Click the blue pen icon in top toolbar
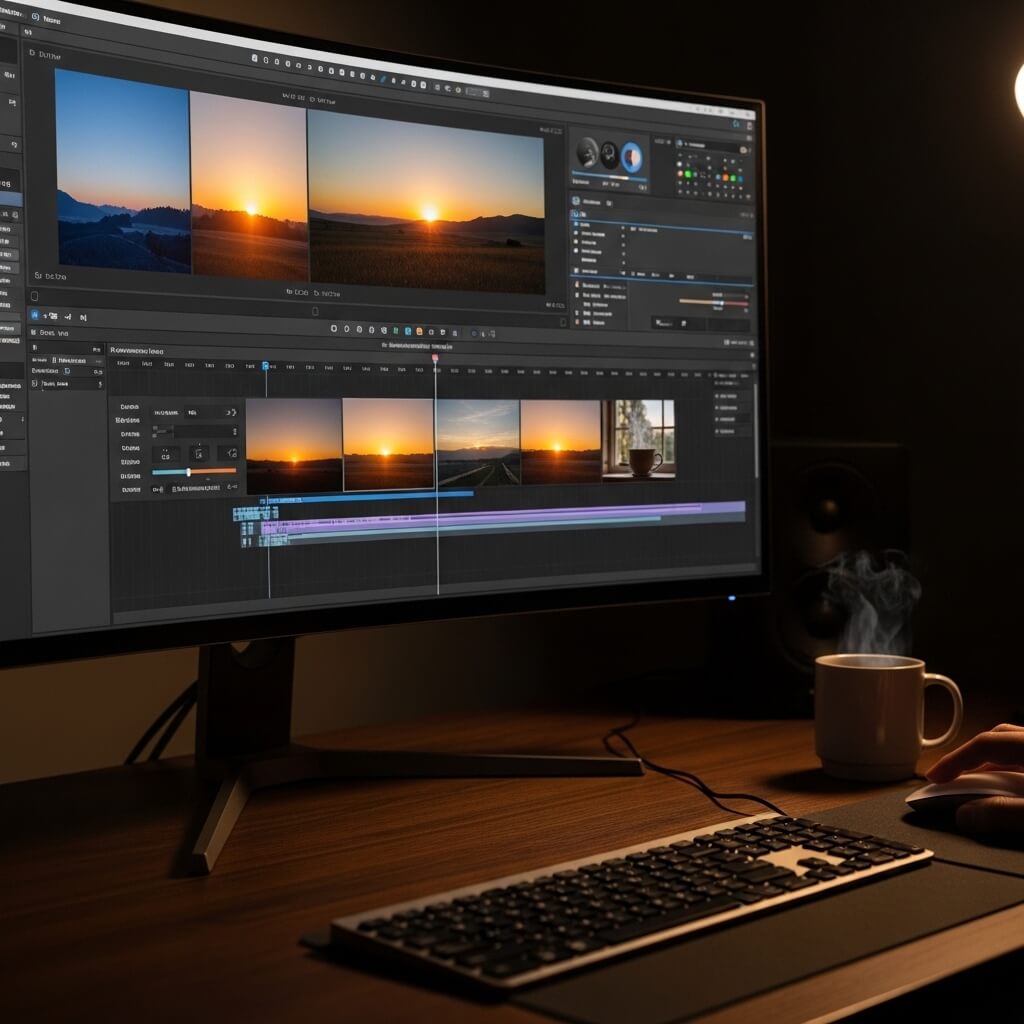The width and height of the screenshot is (1024, 1024). [383, 77]
